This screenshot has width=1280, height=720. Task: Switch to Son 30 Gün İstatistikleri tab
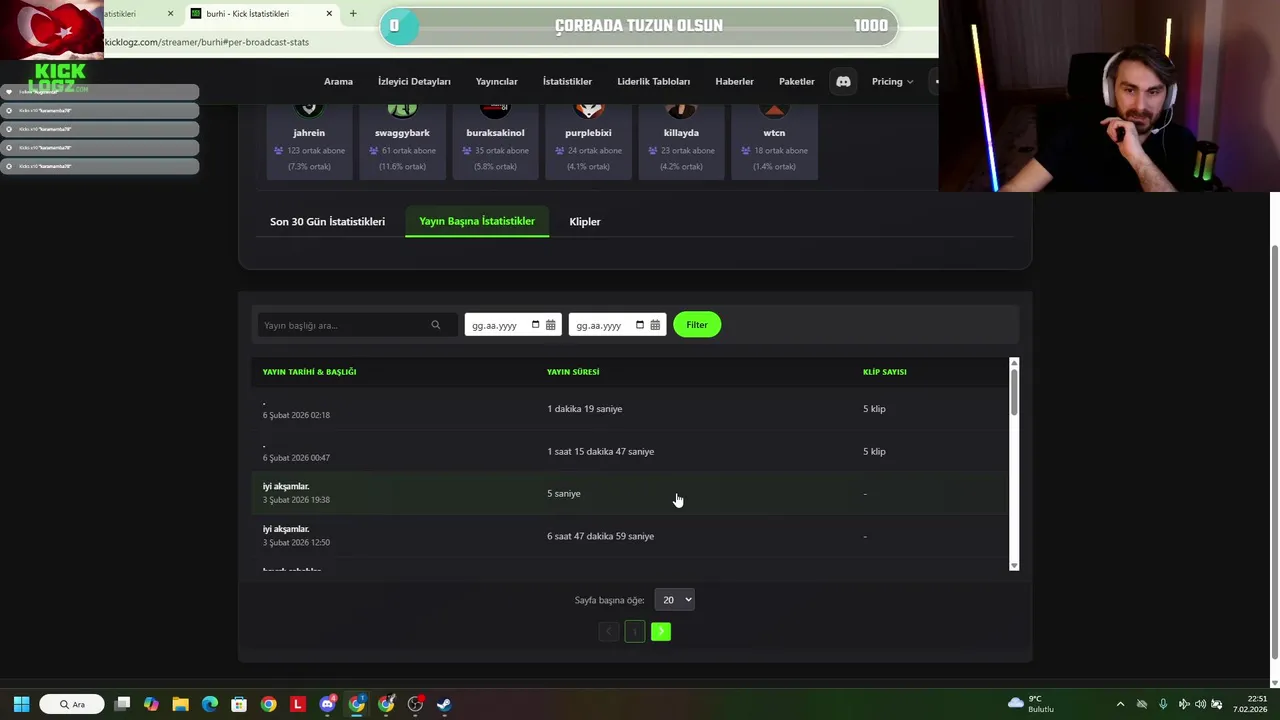327,221
